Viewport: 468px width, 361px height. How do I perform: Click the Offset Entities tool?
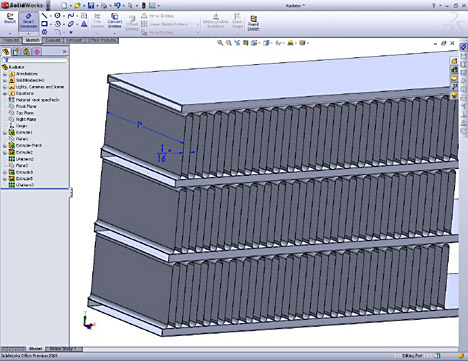(x=132, y=23)
